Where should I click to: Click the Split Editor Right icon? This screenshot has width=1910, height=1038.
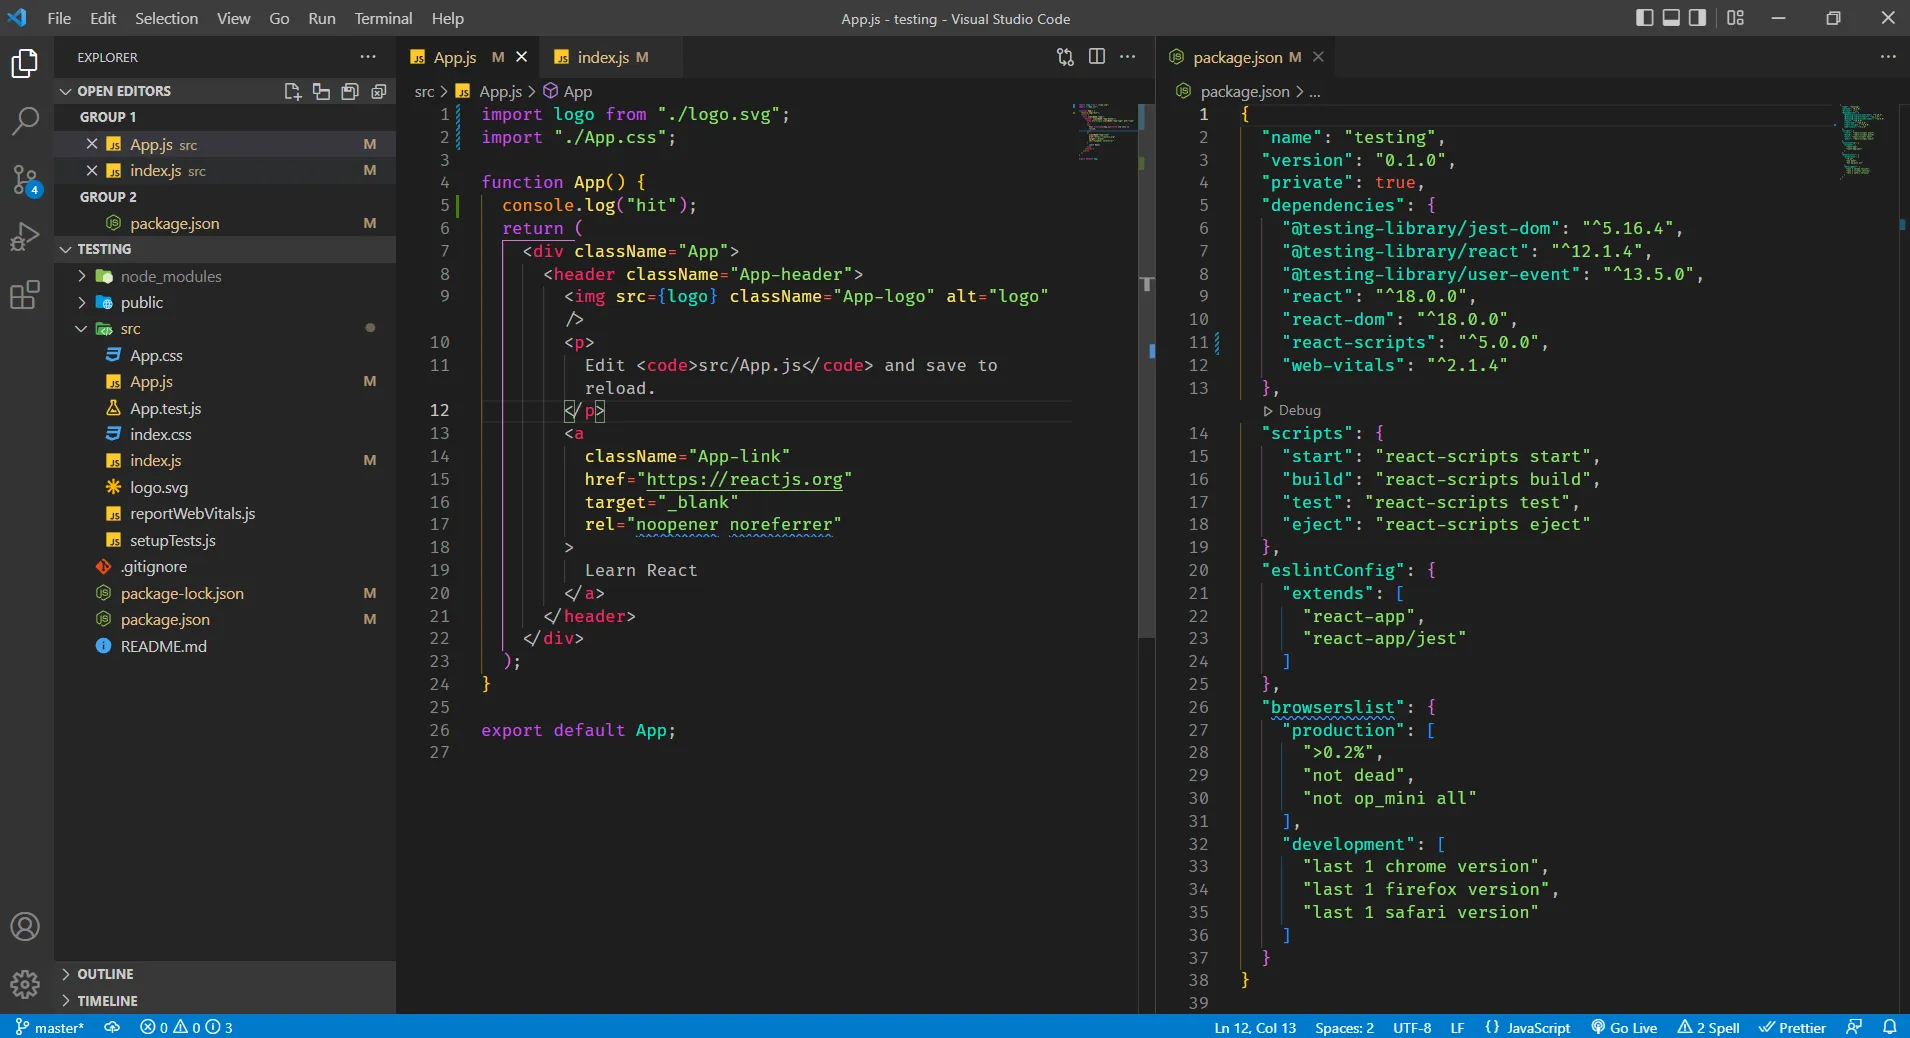tap(1097, 57)
